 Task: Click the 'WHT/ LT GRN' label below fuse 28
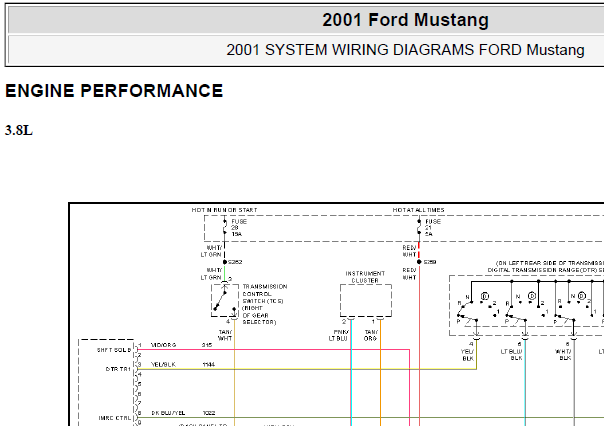[x=211, y=251]
